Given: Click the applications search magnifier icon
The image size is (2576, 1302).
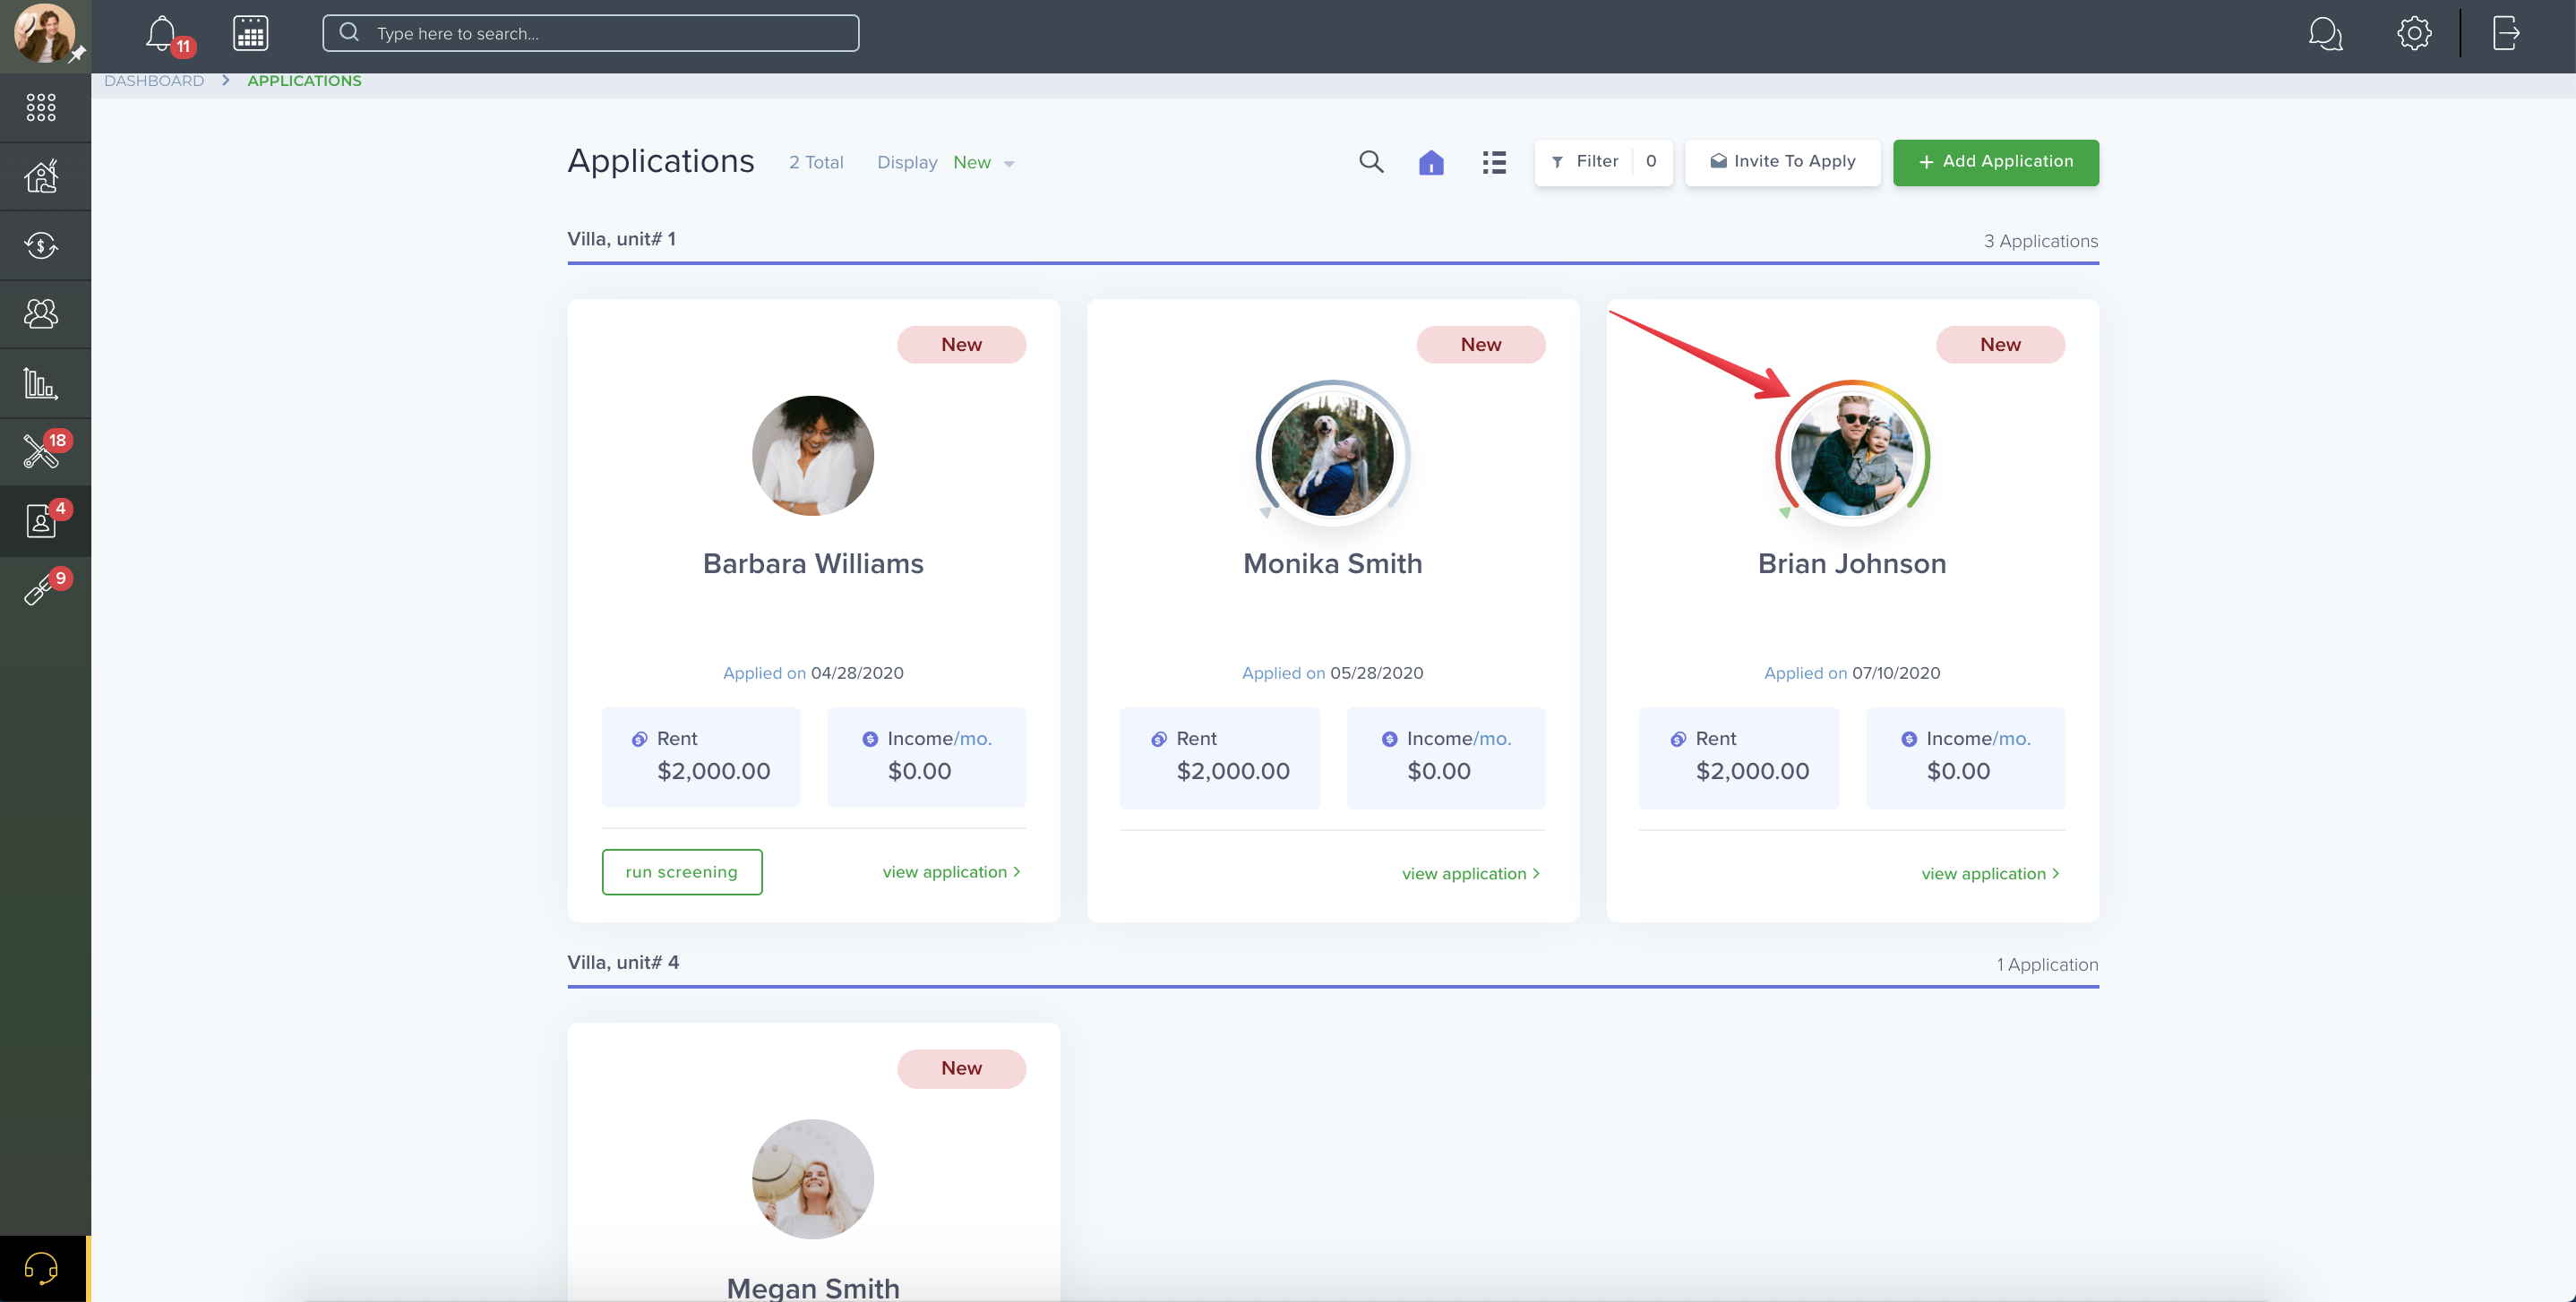Looking at the screenshot, I should click(1371, 162).
